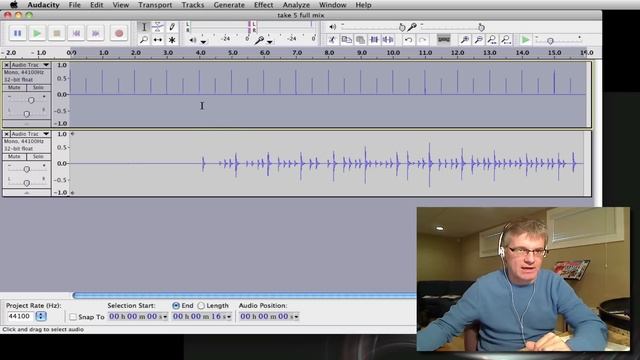Viewport: 640px width, 360px height.
Task: Solo the first audio track
Action: tap(38, 88)
